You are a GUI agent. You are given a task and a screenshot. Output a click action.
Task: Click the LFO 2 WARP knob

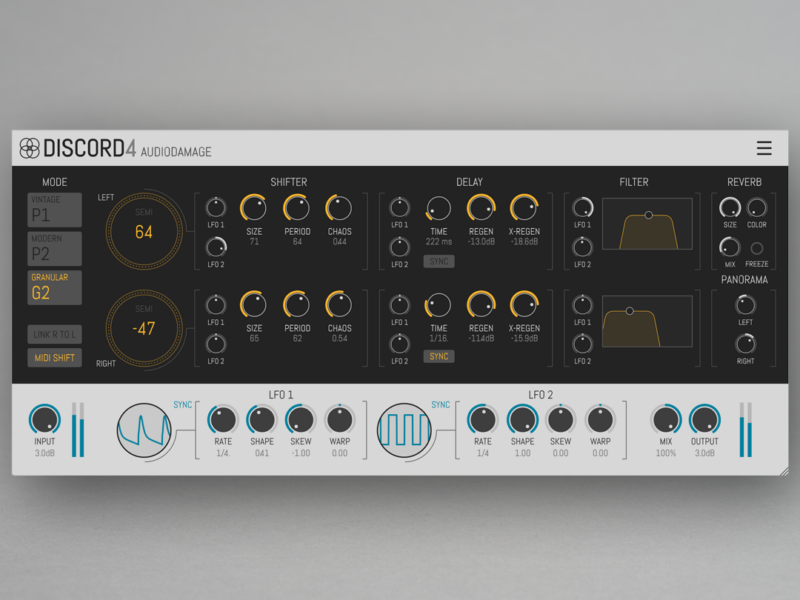click(600, 419)
